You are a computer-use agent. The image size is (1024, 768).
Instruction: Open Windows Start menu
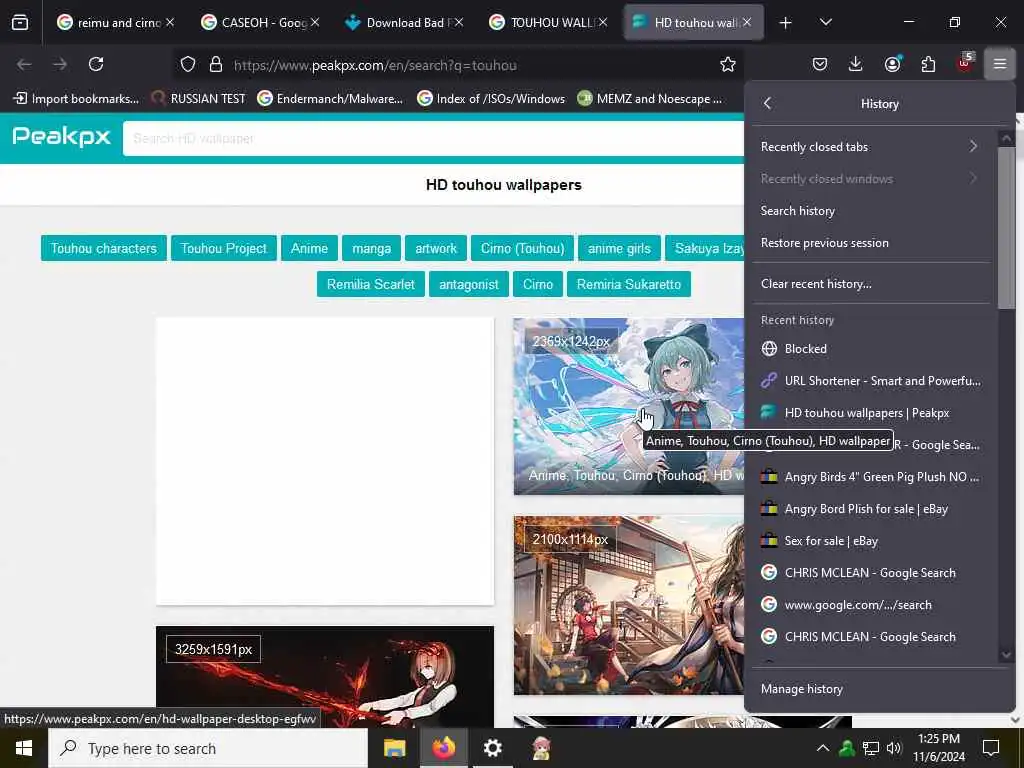pos(24,748)
